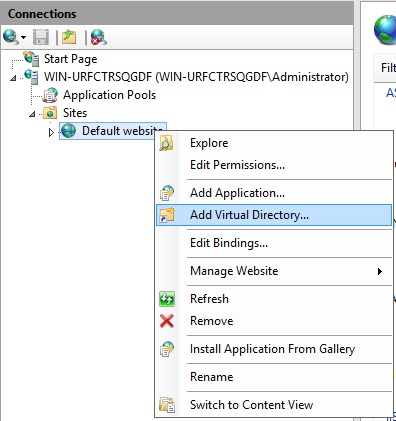Open the new connection dropdown arrow
This screenshot has width=396, height=421.
23,37
